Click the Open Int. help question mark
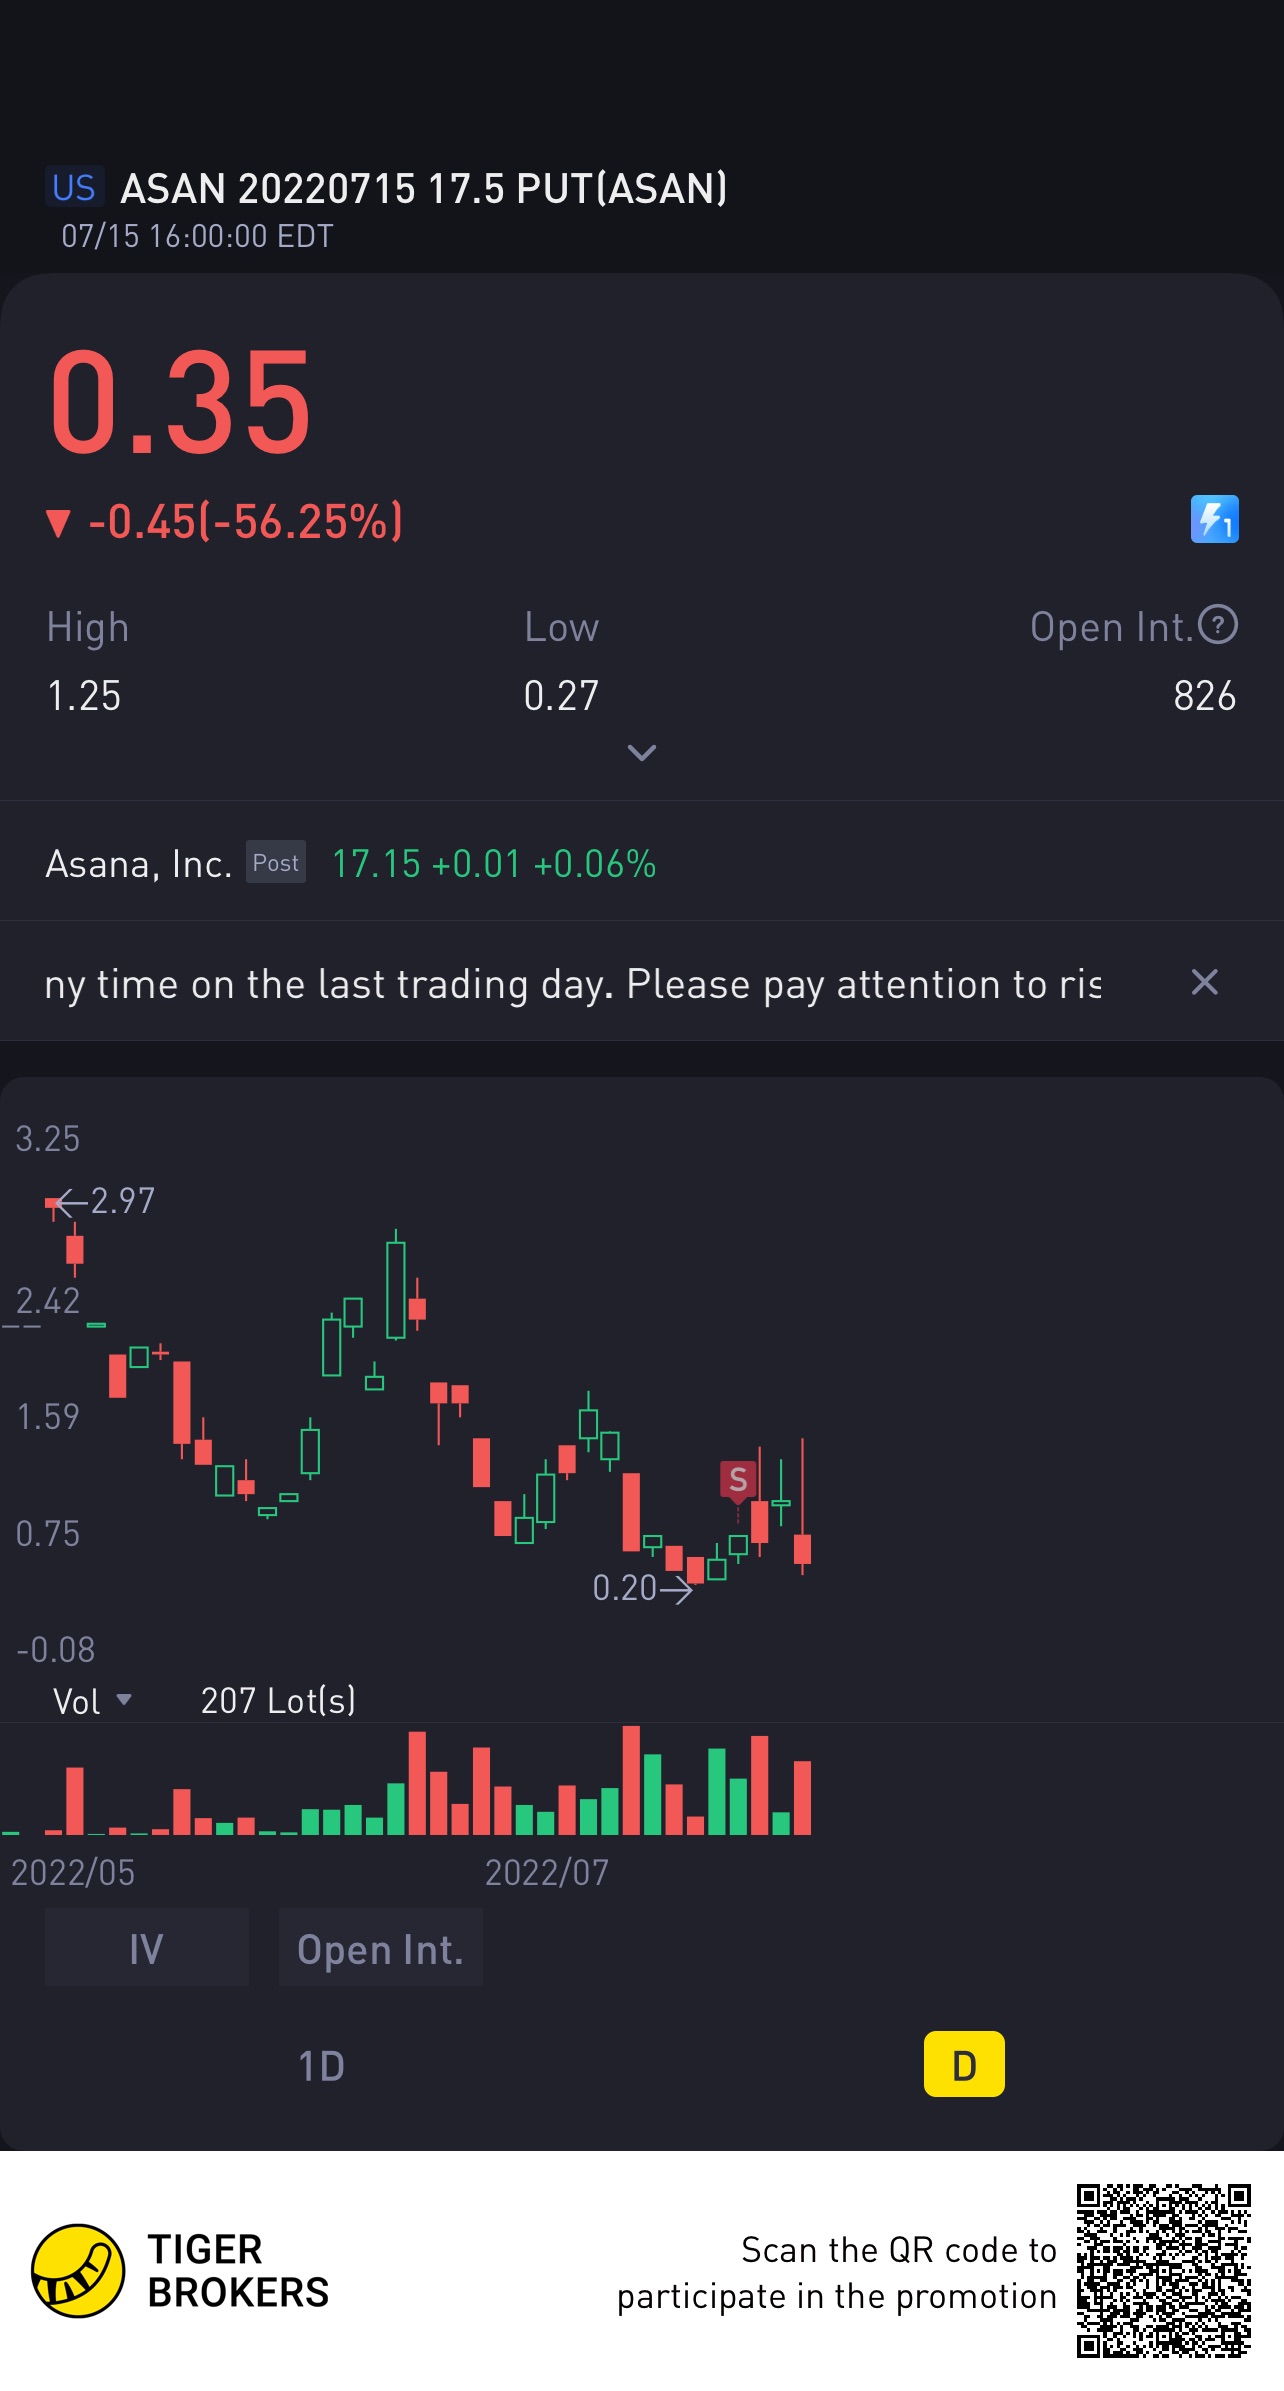 [x=1218, y=625]
